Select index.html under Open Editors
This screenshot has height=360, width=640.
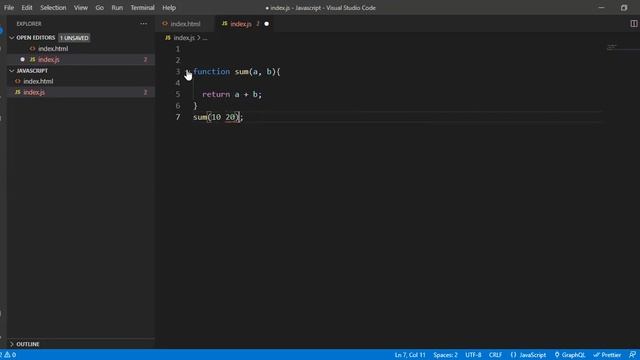53,49
